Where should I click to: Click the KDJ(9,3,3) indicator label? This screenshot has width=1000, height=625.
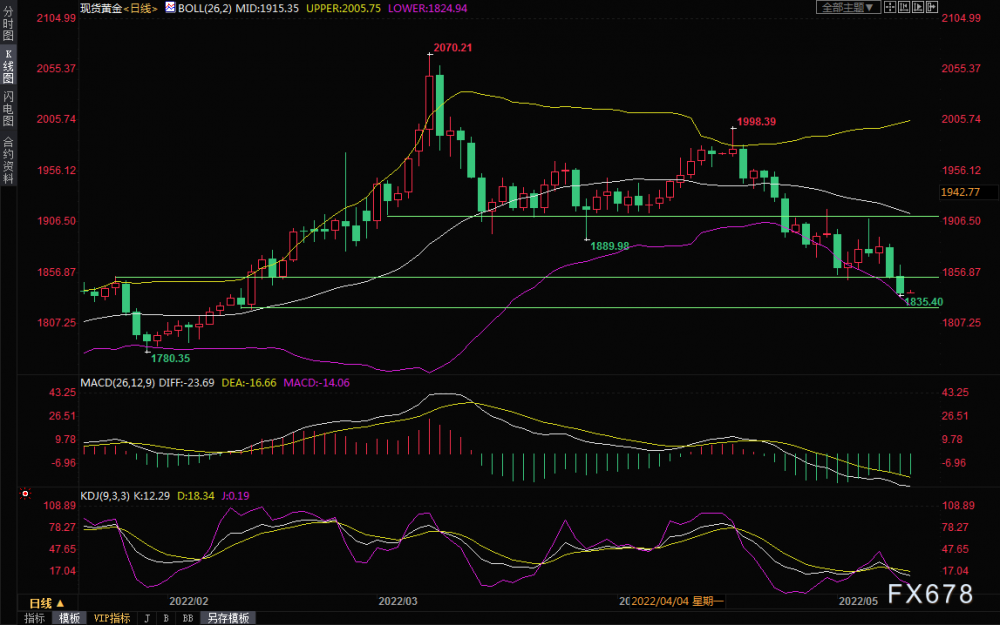coord(105,496)
